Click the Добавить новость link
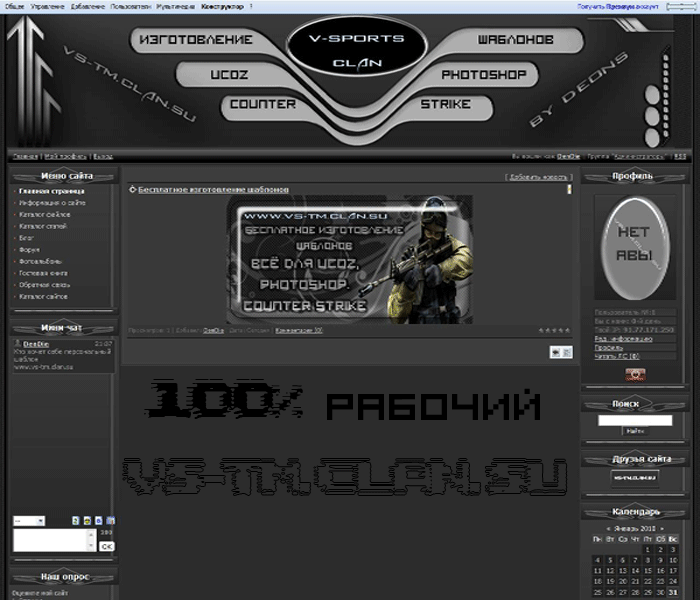The height and width of the screenshot is (600, 700). coord(538,177)
